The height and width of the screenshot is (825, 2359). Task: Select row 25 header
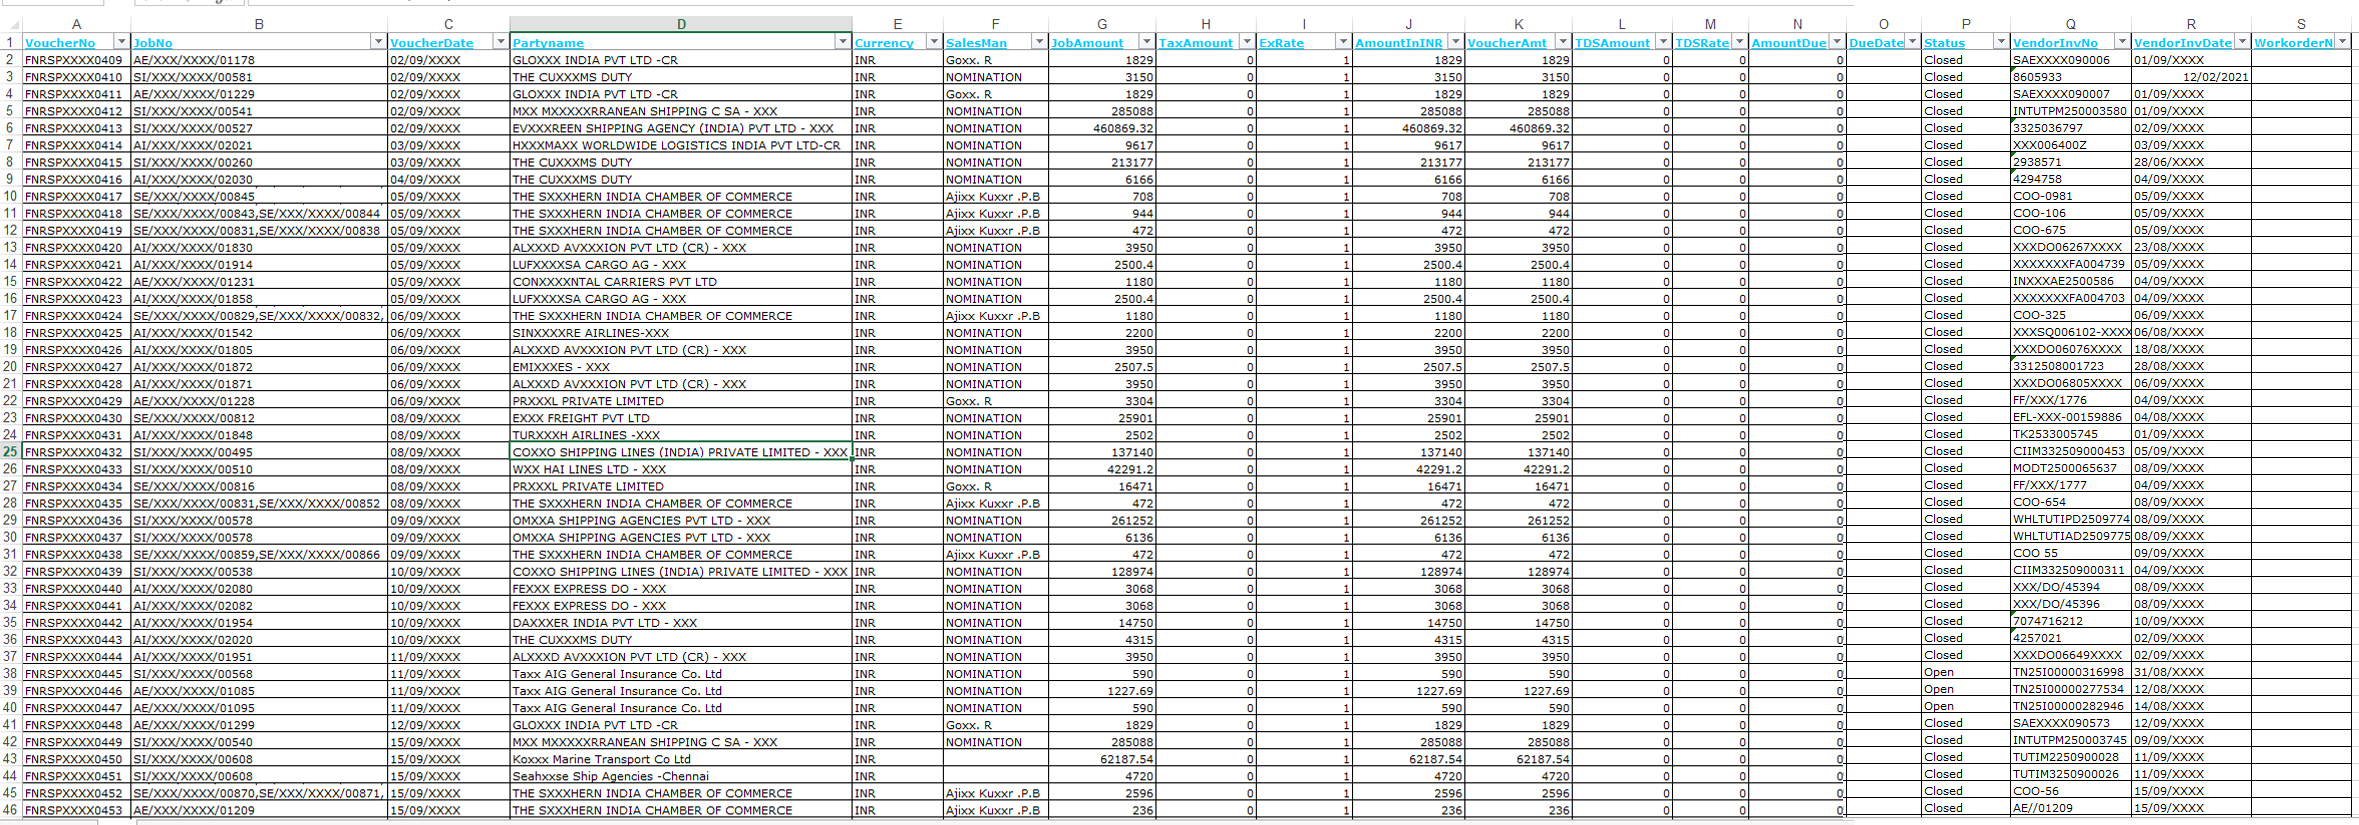tap(10, 452)
